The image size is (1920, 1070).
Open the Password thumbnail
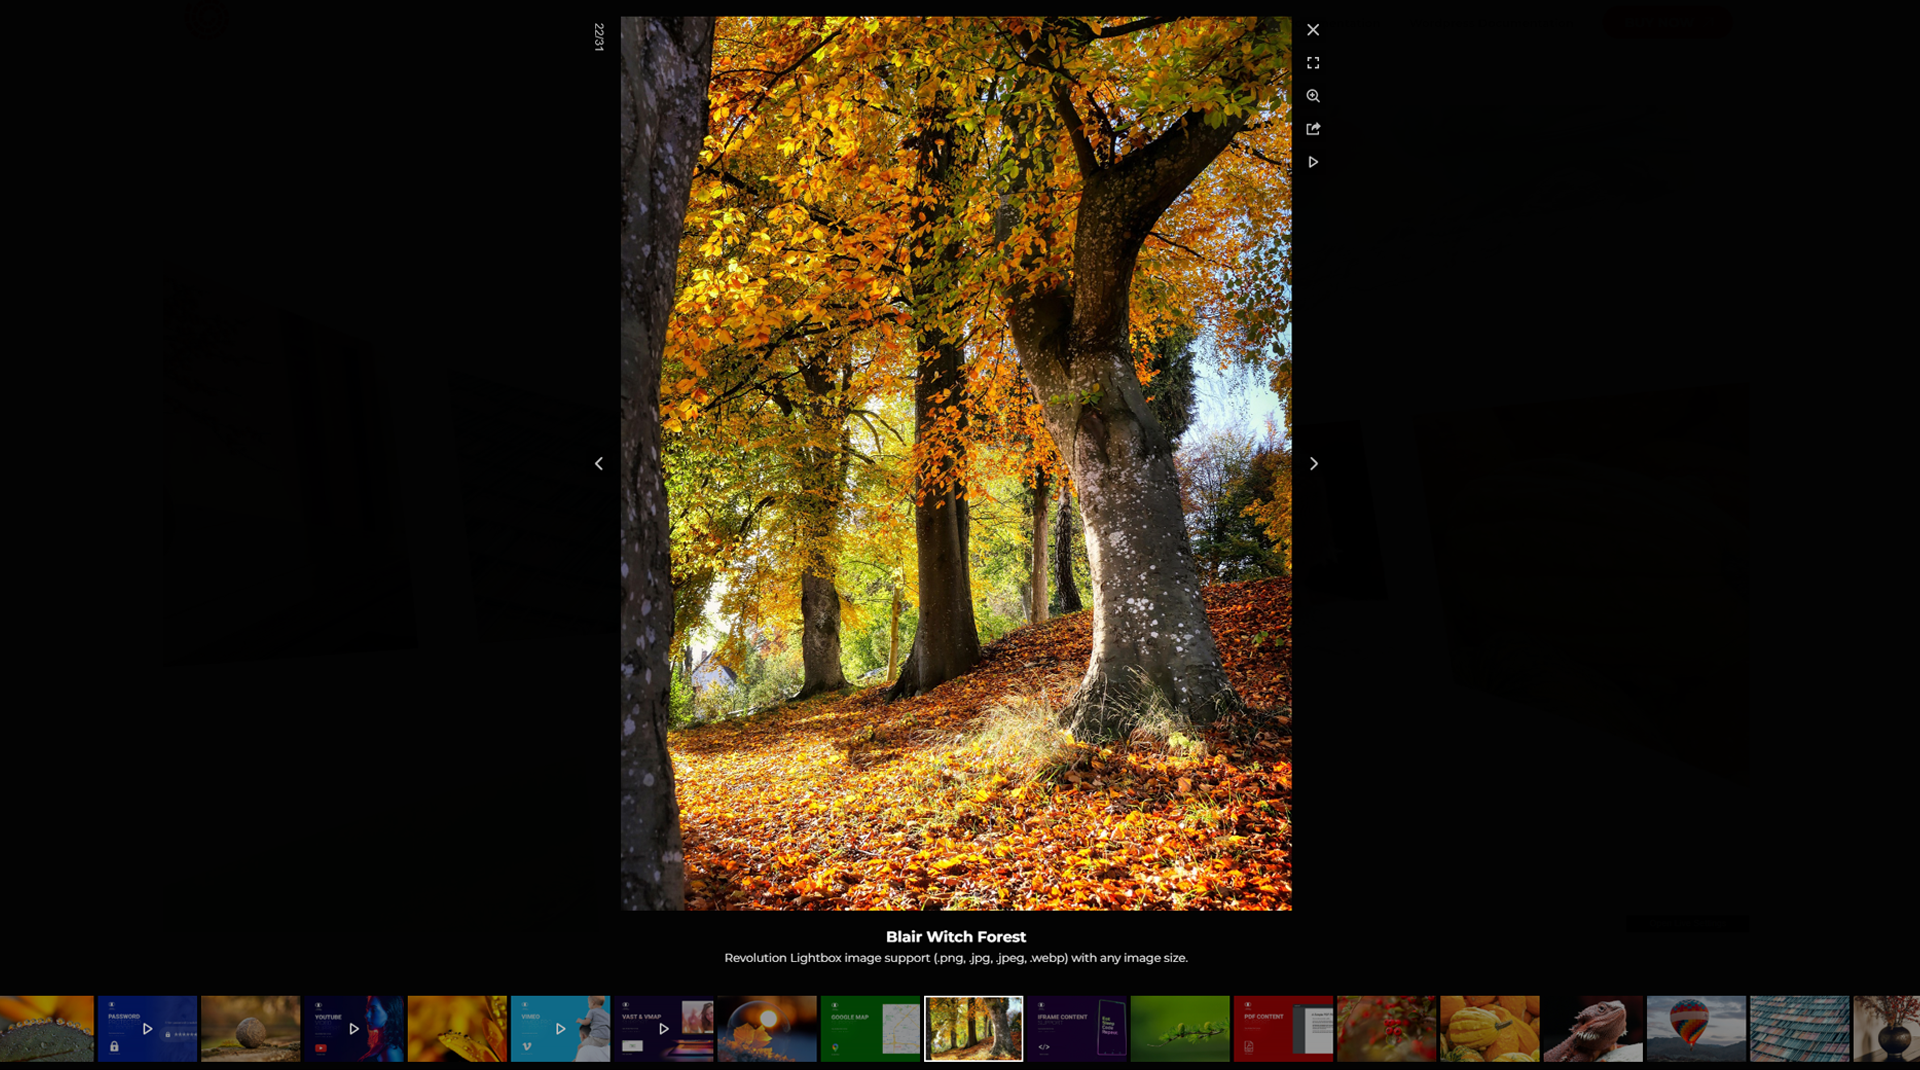[147, 1028]
